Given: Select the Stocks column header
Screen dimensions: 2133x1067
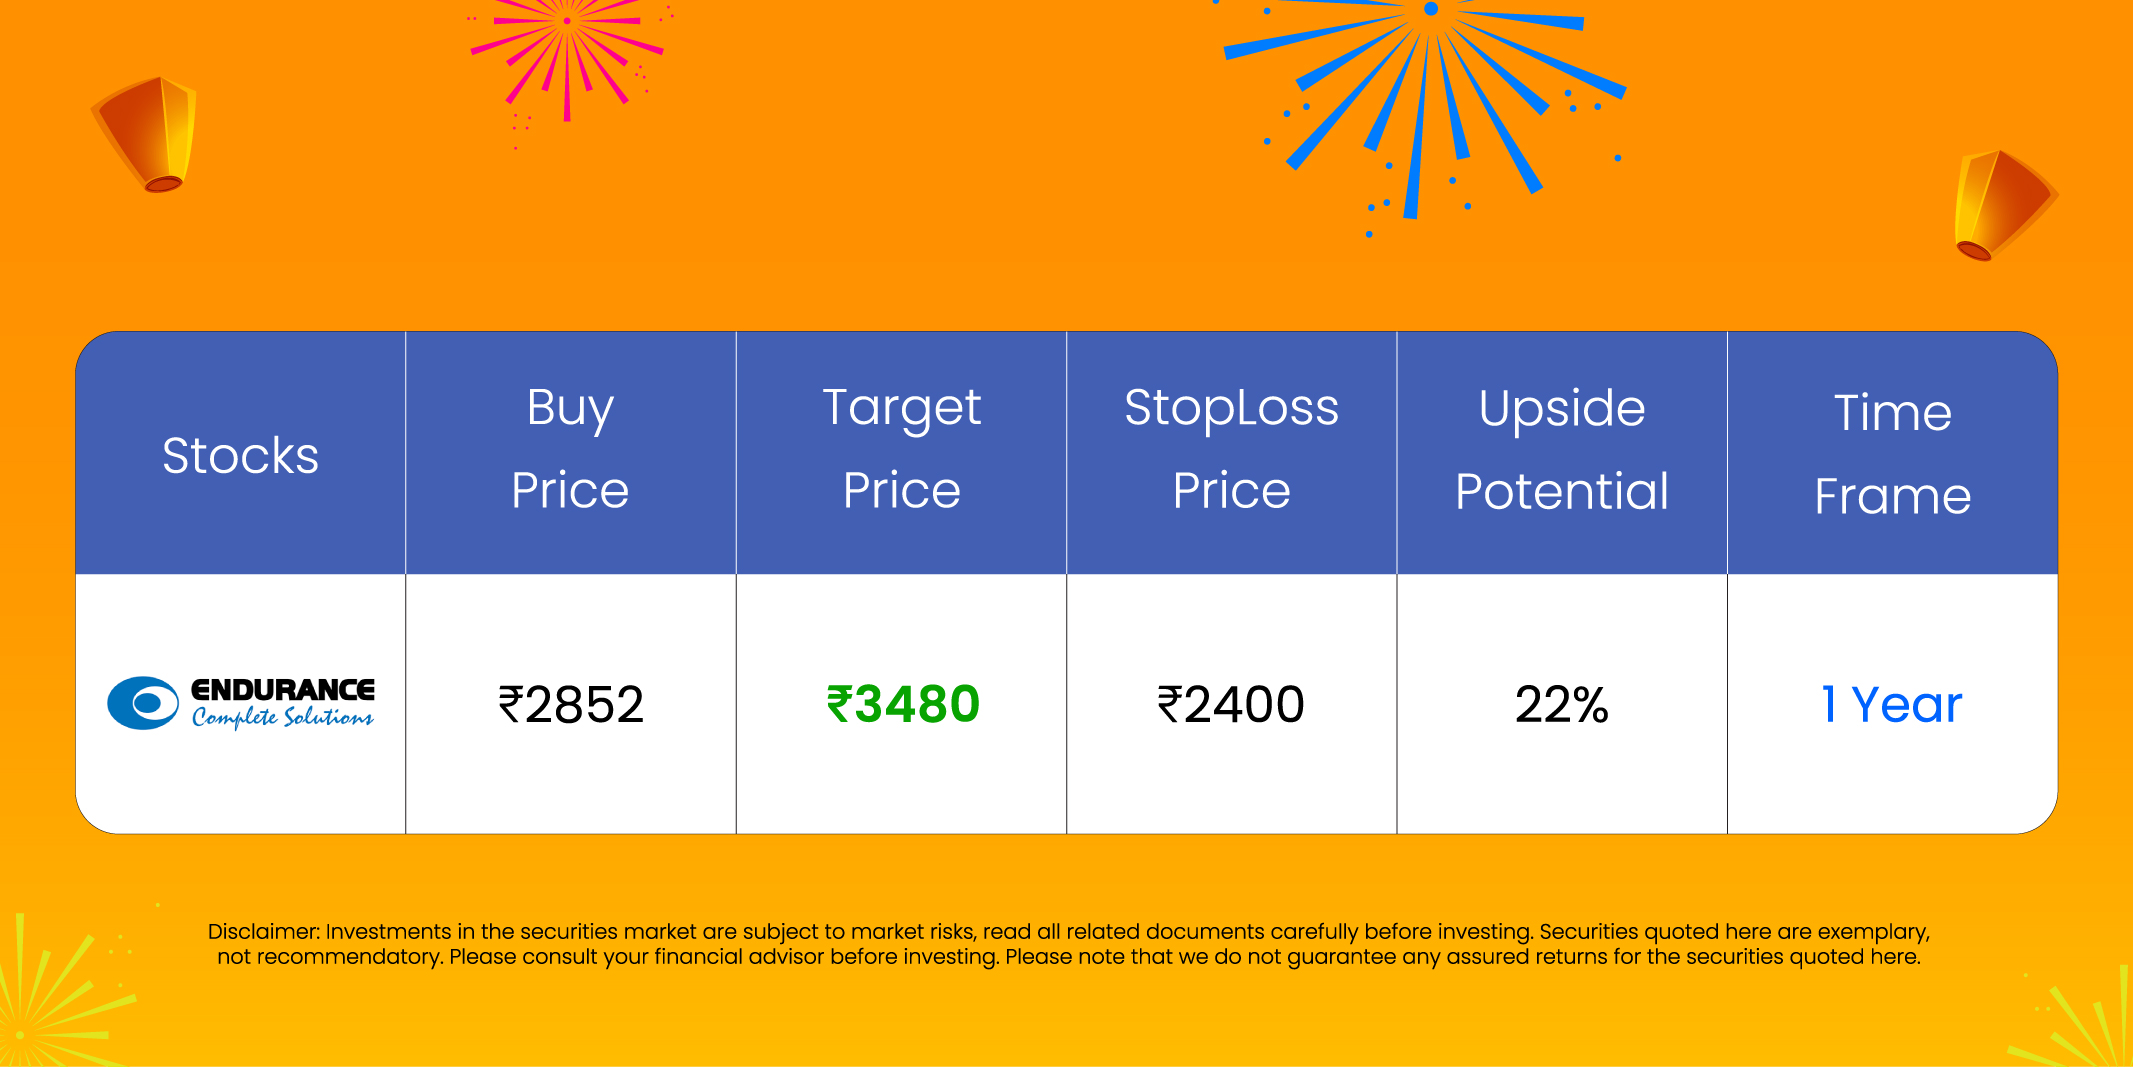Looking at the screenshot, I should [240, 455].
